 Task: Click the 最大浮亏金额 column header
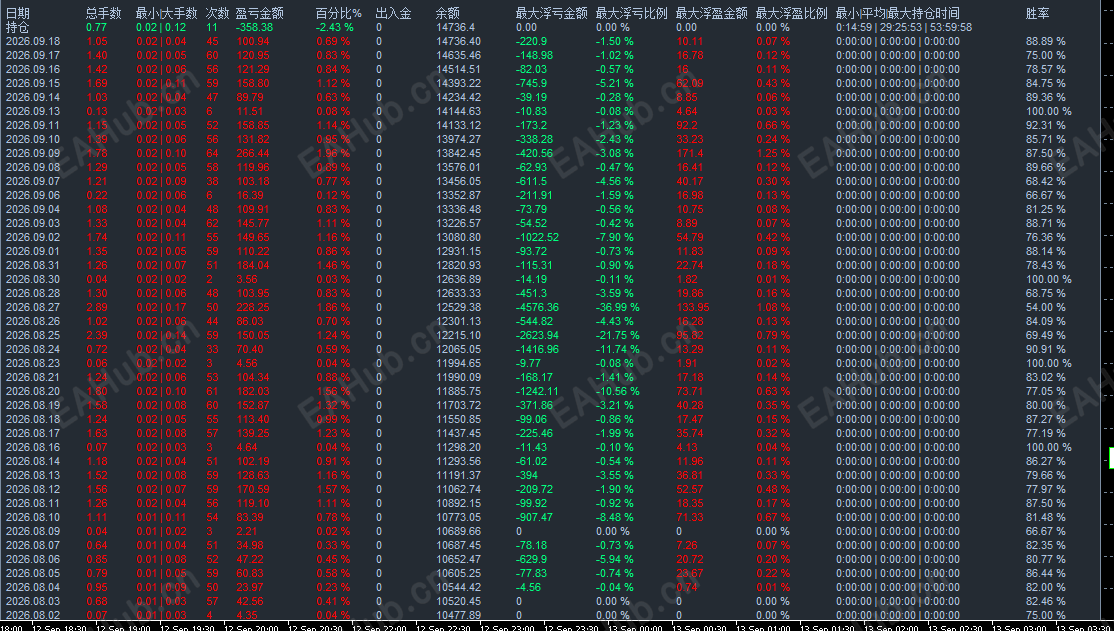[x=551, y=14]
